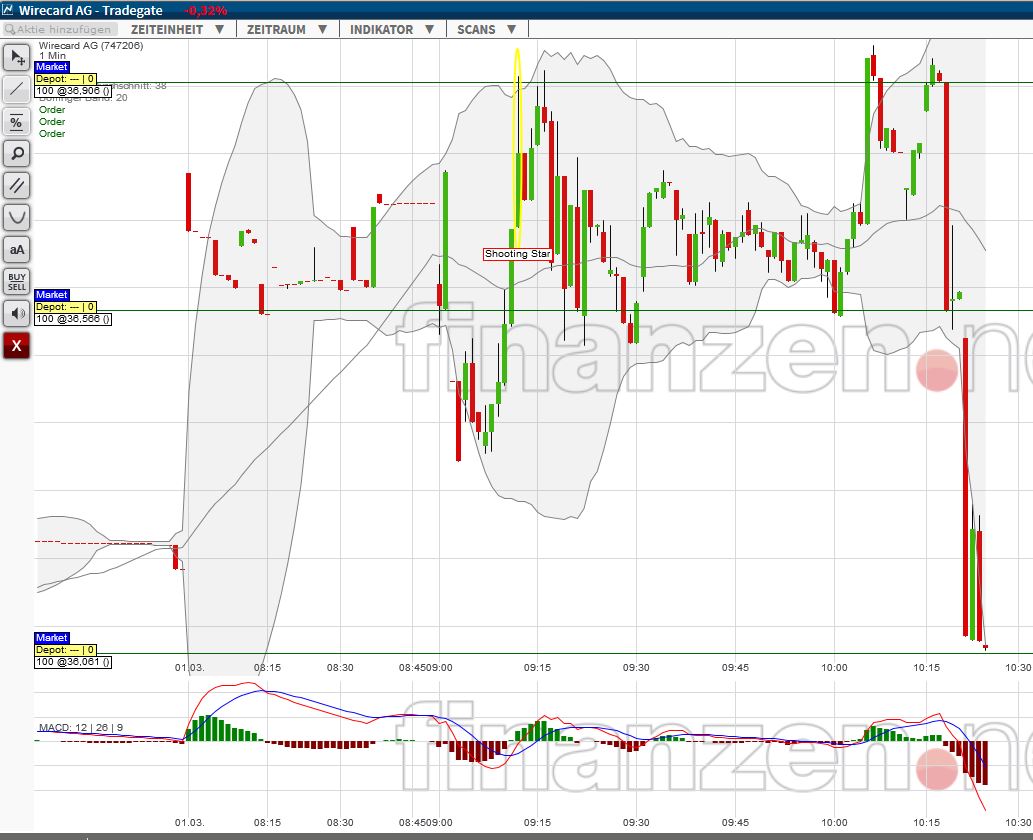The width and height of the screenshot is (1033, 840).
Task: Focus the Aktie hinzufügen search field
Action: 61,30
